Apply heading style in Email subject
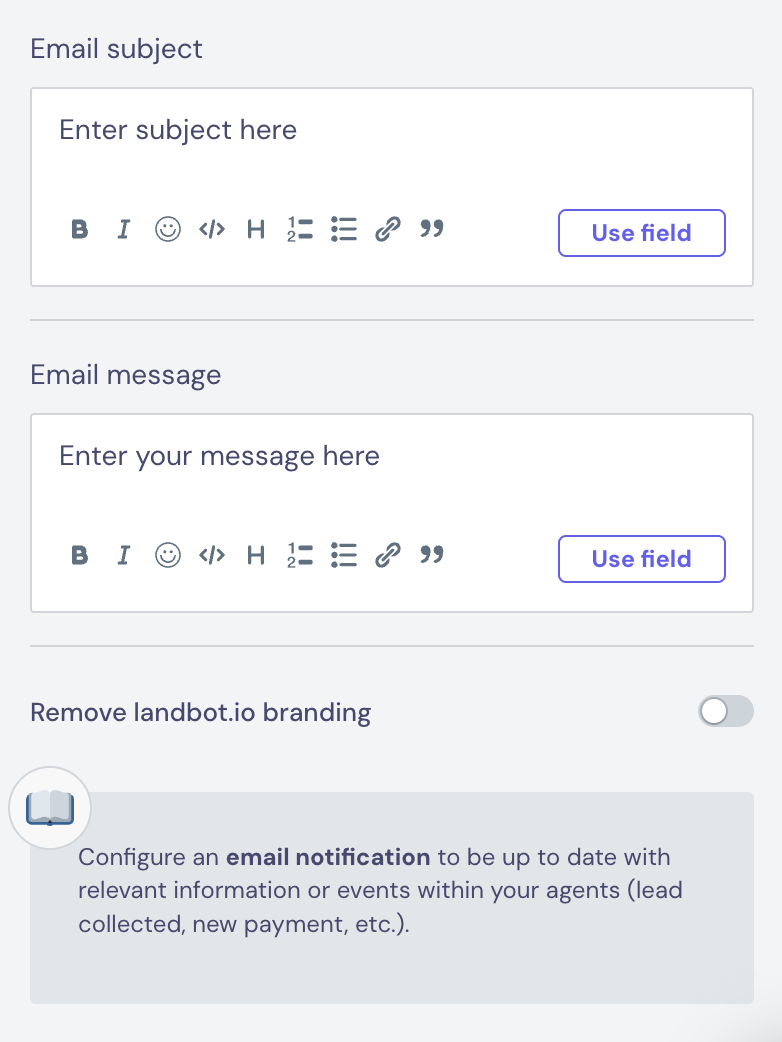The width and height of the screenshot is (782, 1042). click(x=256, y=230)
